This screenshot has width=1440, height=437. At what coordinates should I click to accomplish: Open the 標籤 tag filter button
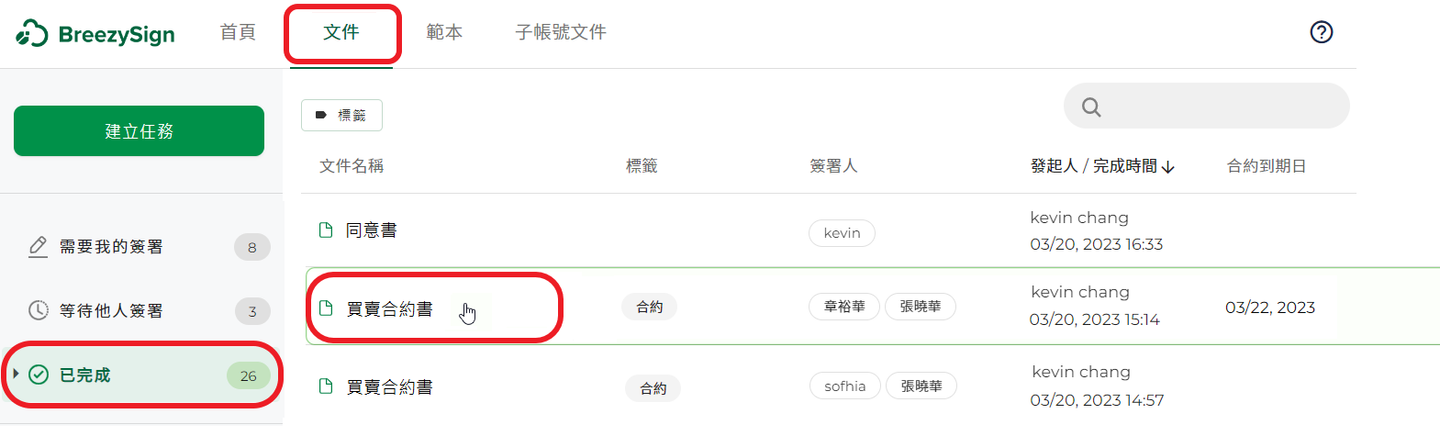tap(342, 115)
